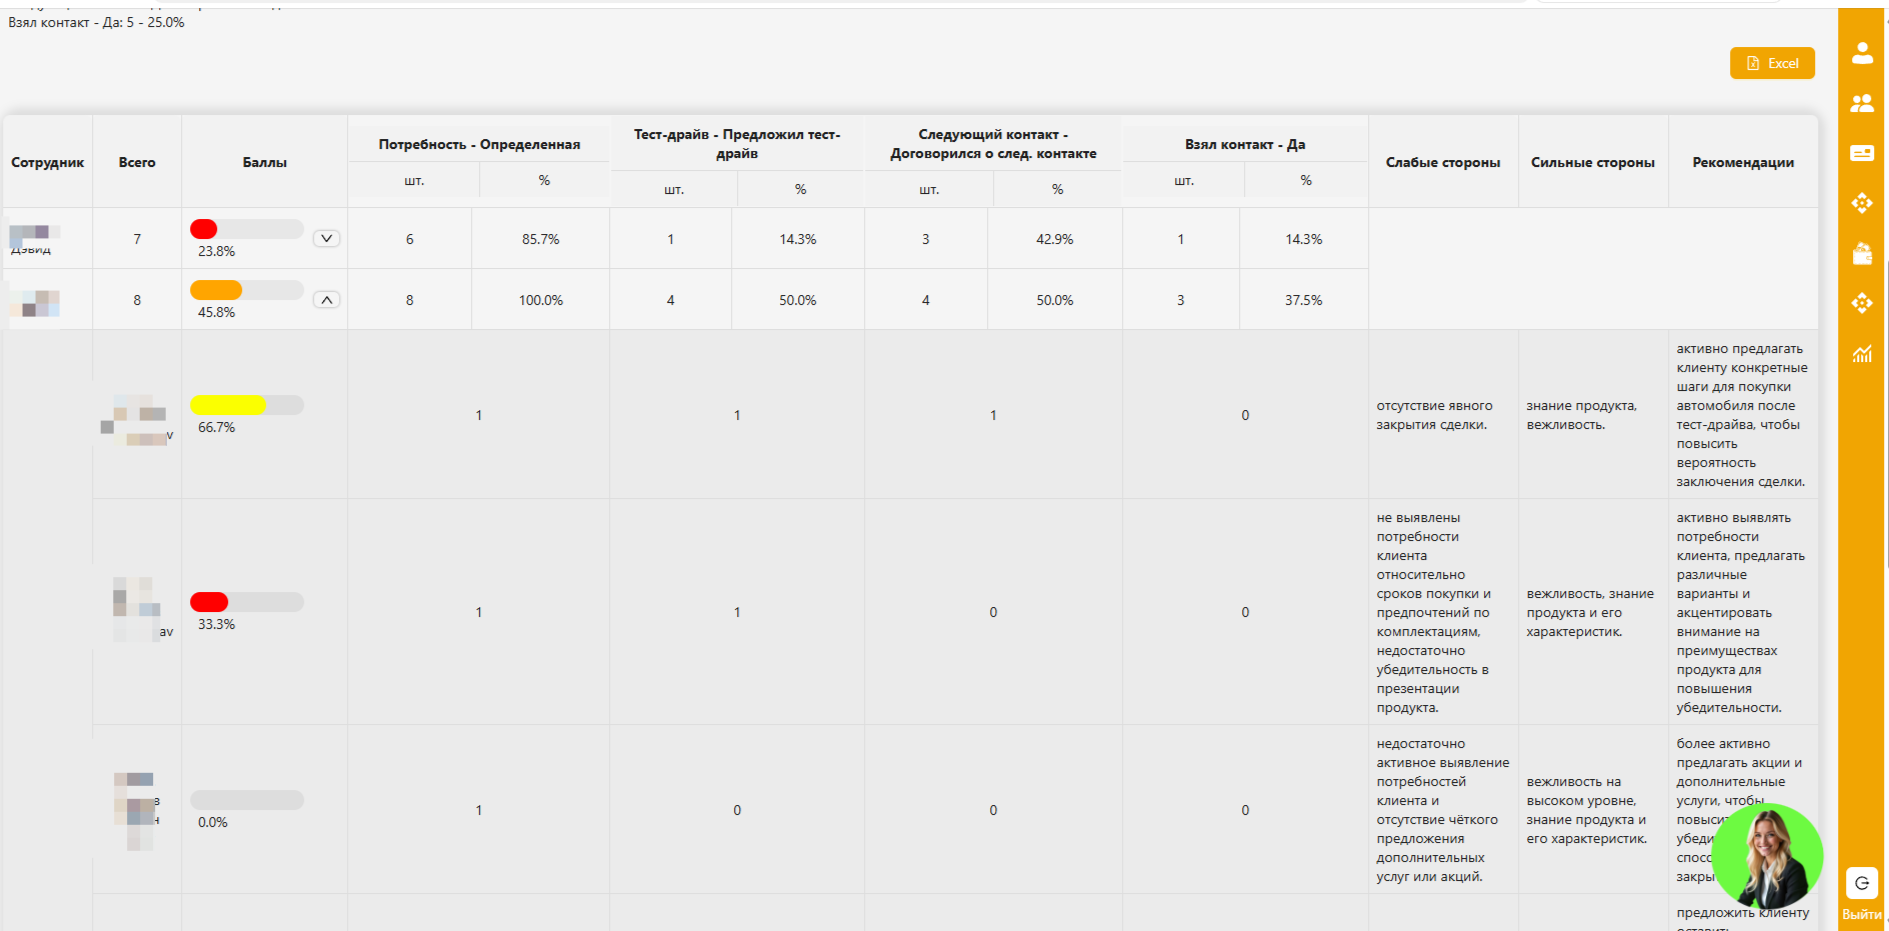Click the Рекомендации column header
This screenshot has height=931, width=1889.
pyautogui.click(x=1742, y=162)
